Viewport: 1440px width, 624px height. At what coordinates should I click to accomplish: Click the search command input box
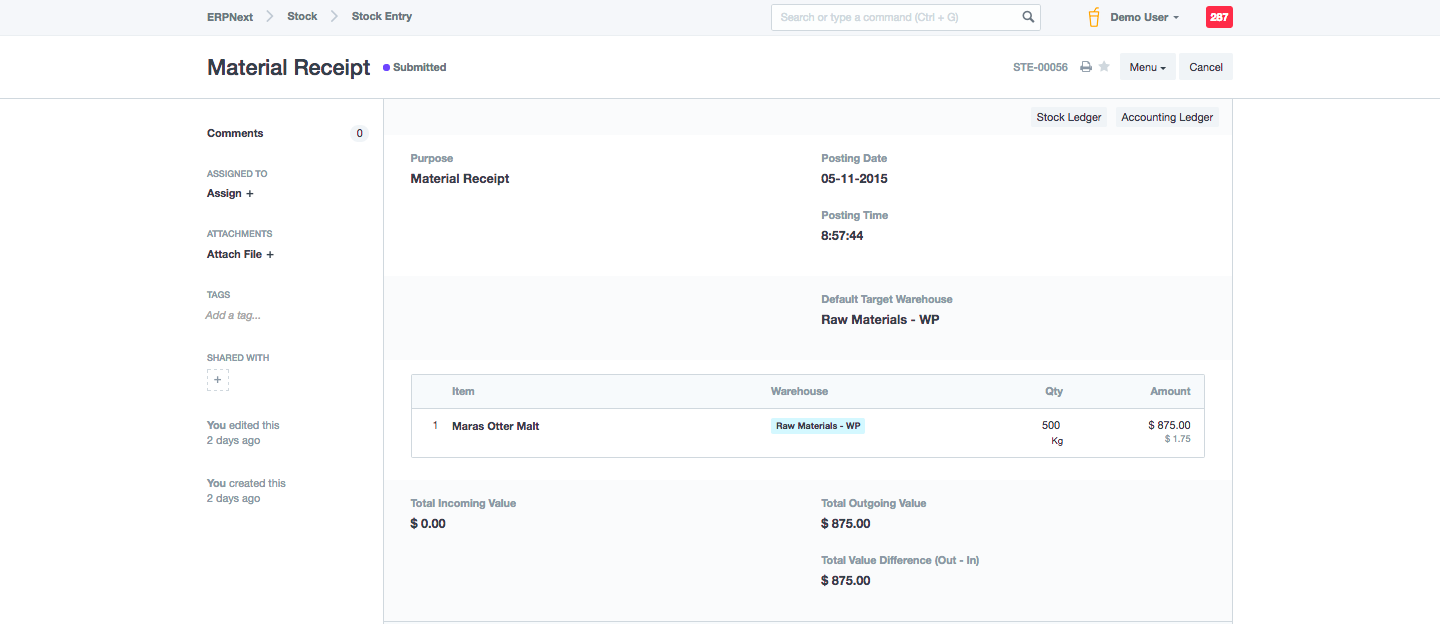coord(895,17)
